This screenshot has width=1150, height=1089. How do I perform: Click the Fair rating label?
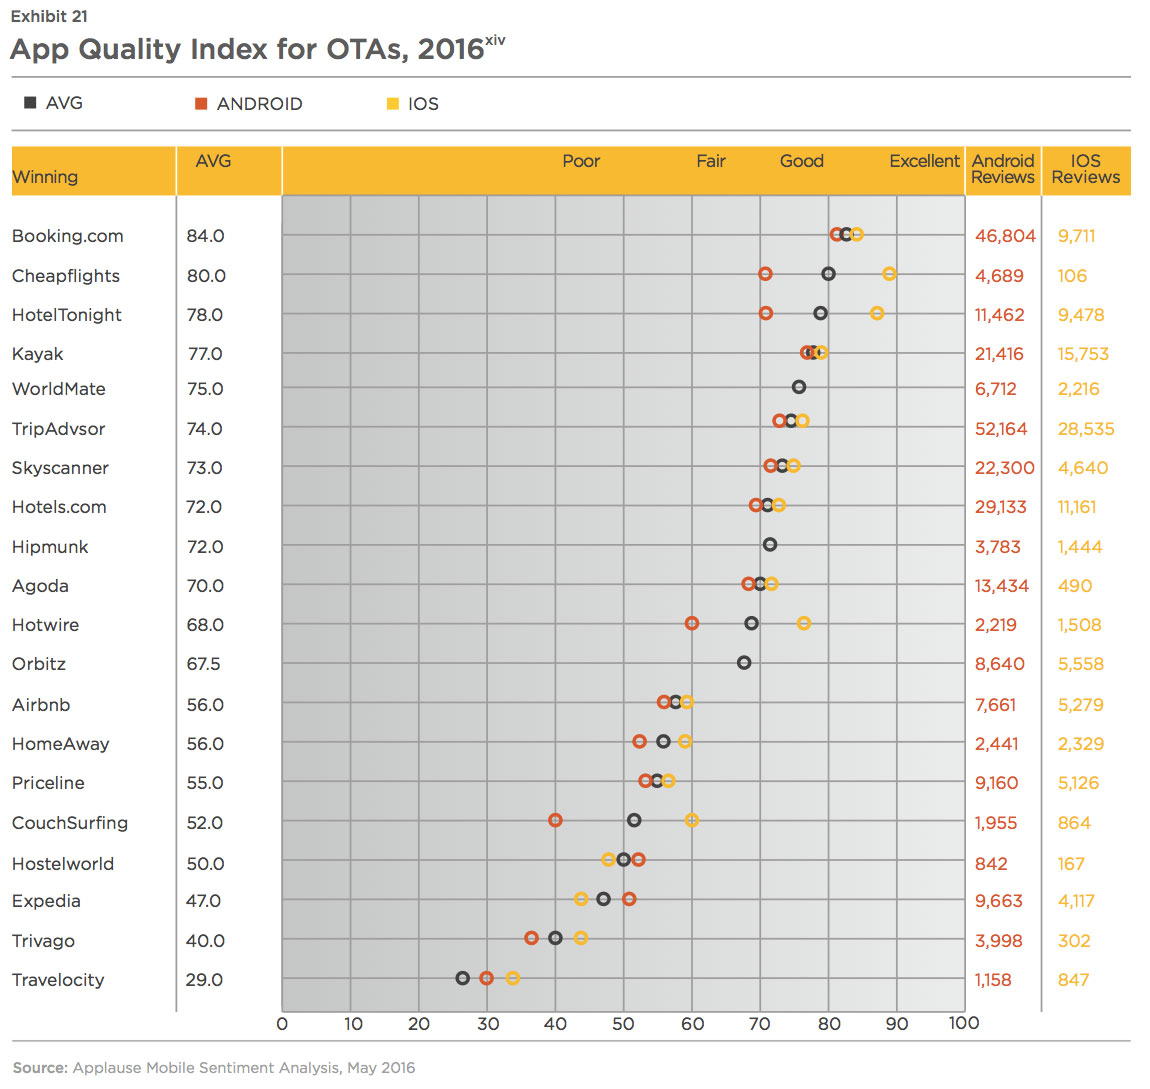(711, 161)
